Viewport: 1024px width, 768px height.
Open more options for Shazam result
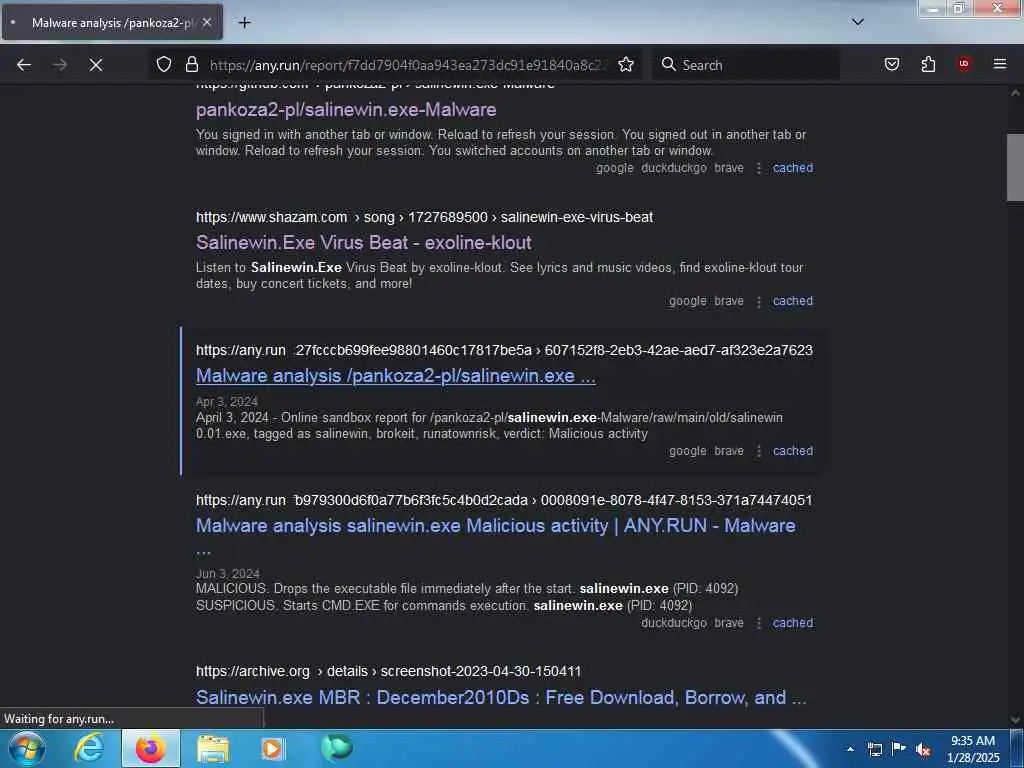(759, 301)
